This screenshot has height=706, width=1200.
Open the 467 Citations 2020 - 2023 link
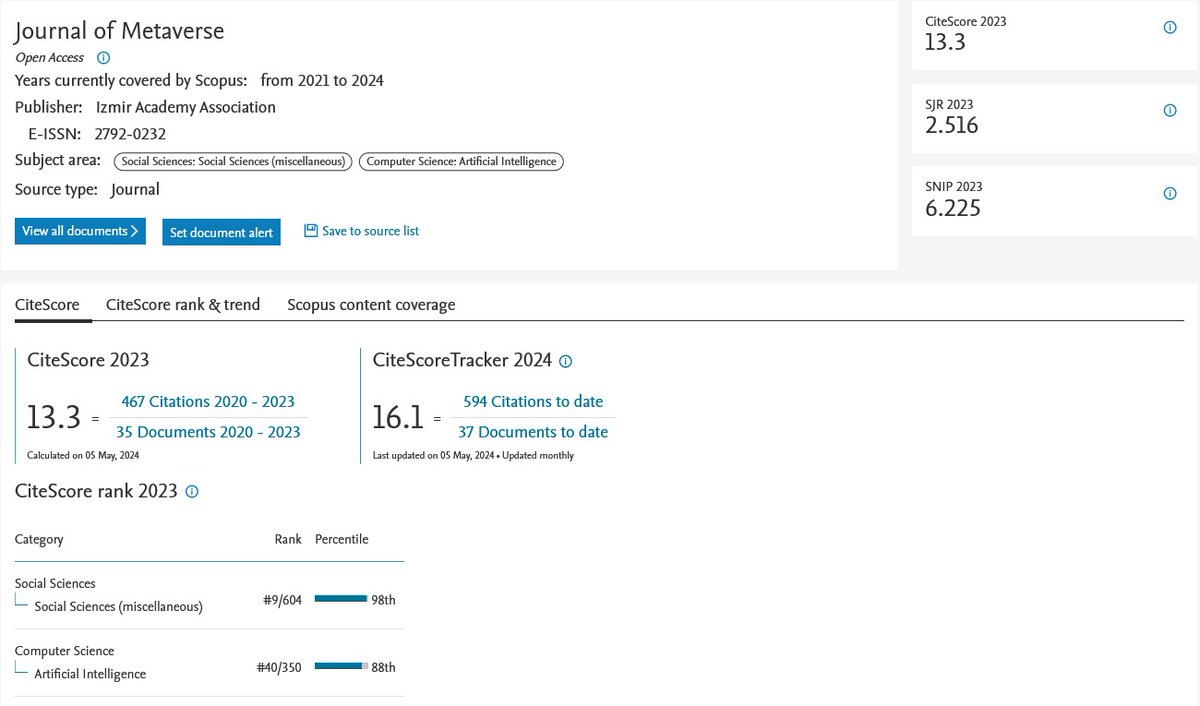[x=208, y=401]
